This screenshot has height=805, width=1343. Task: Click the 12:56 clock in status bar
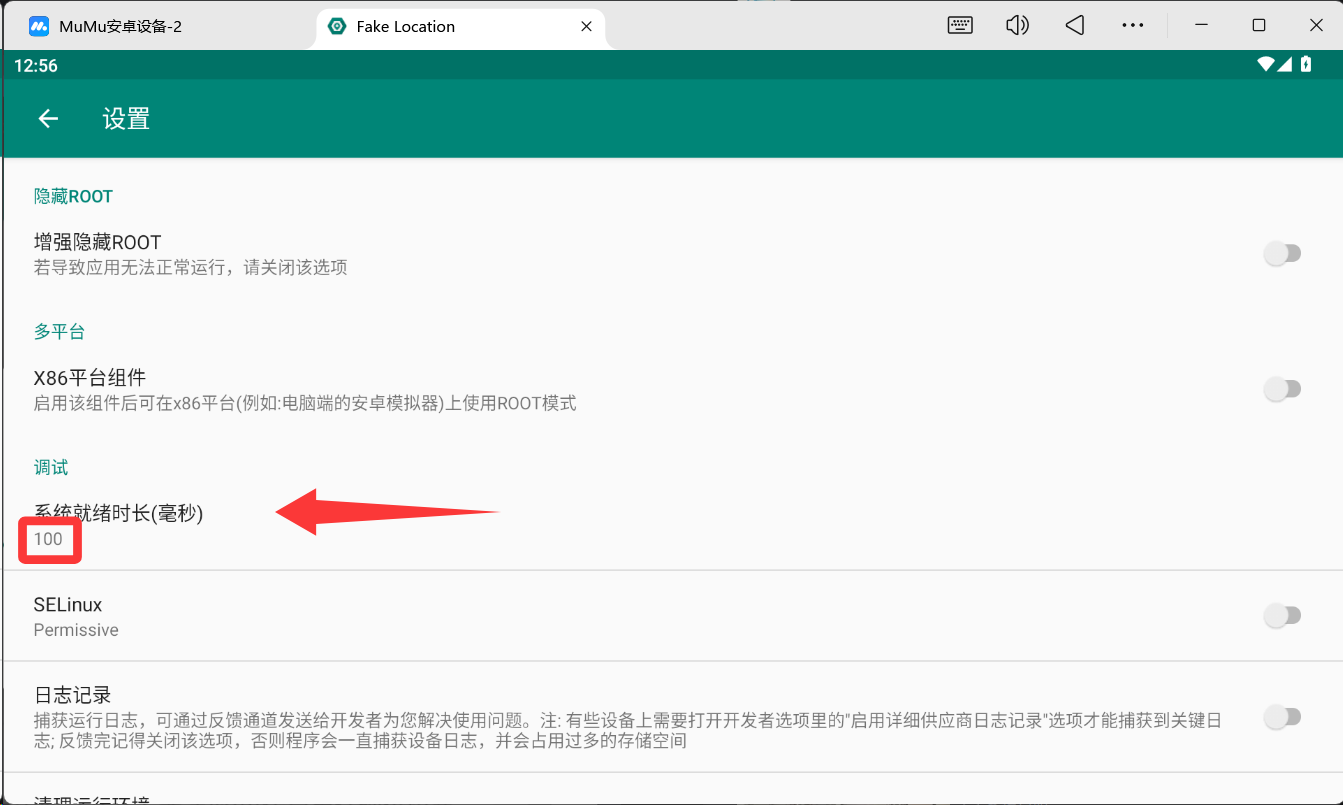[36, 66]
